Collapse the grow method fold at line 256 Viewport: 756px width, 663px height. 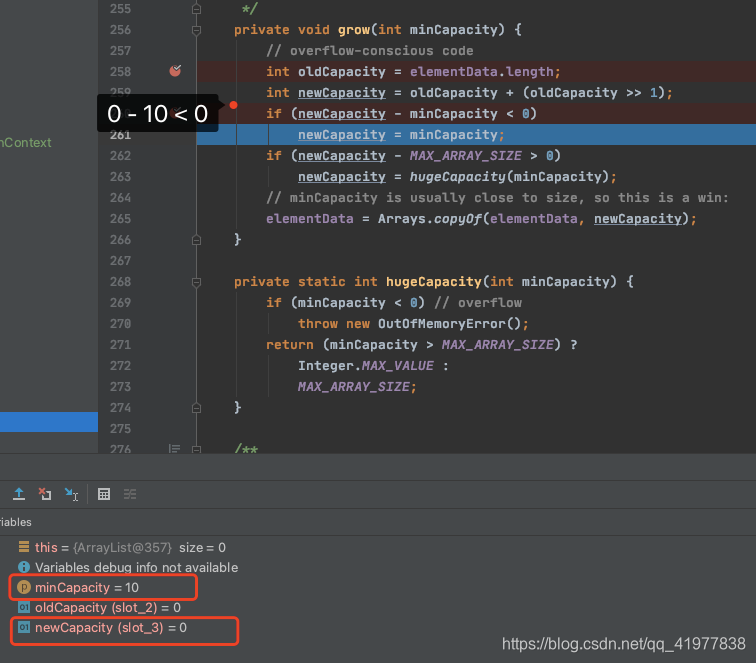pos(196,30)
